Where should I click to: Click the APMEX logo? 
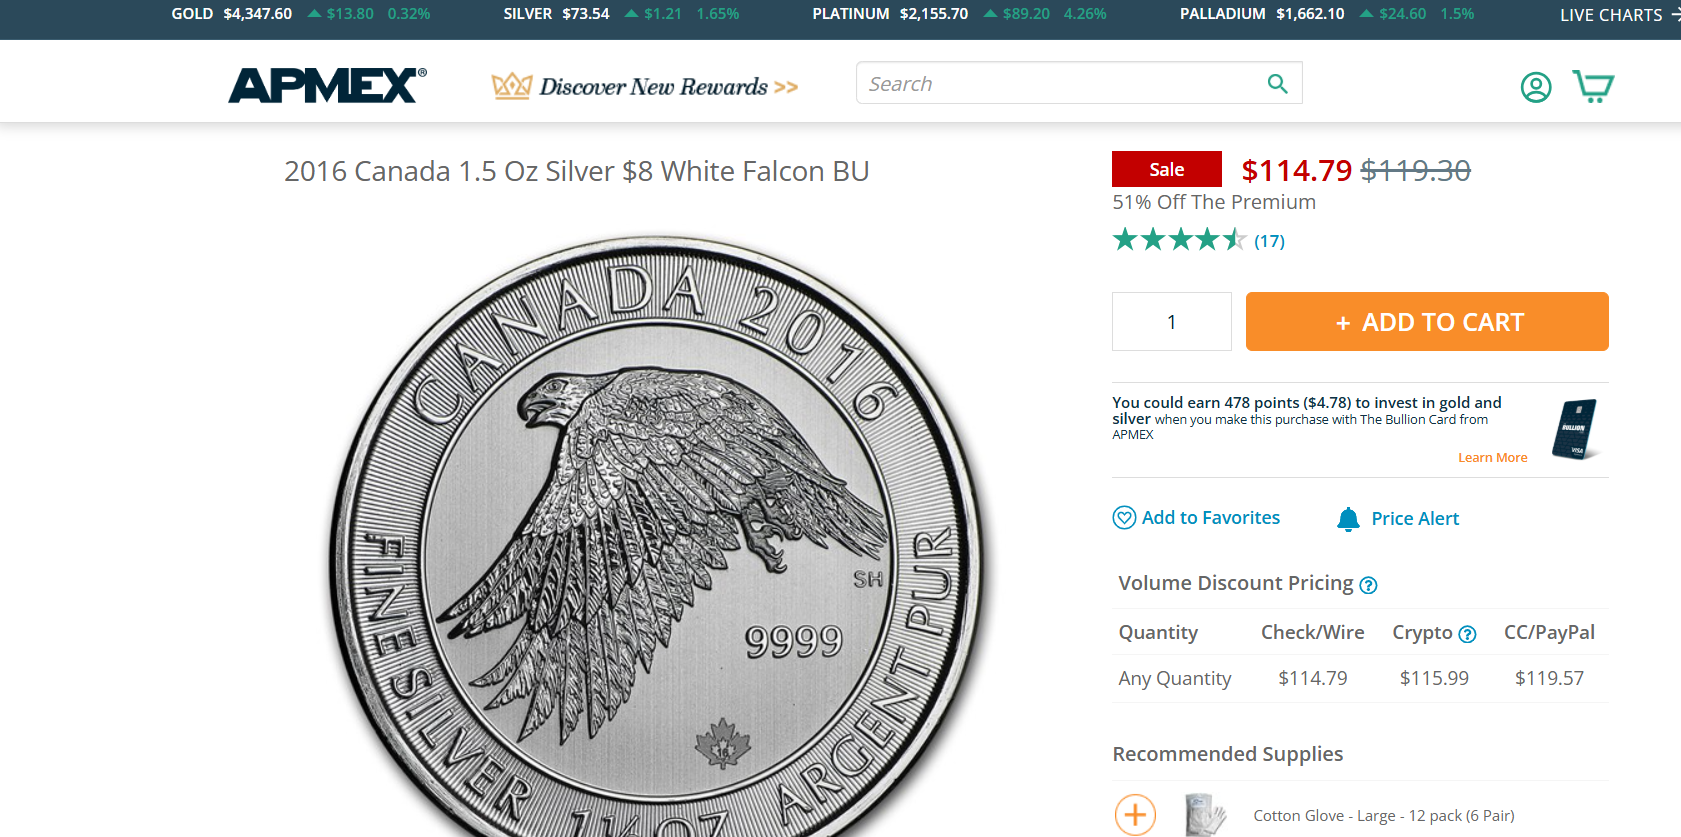(x=327, y=86)
